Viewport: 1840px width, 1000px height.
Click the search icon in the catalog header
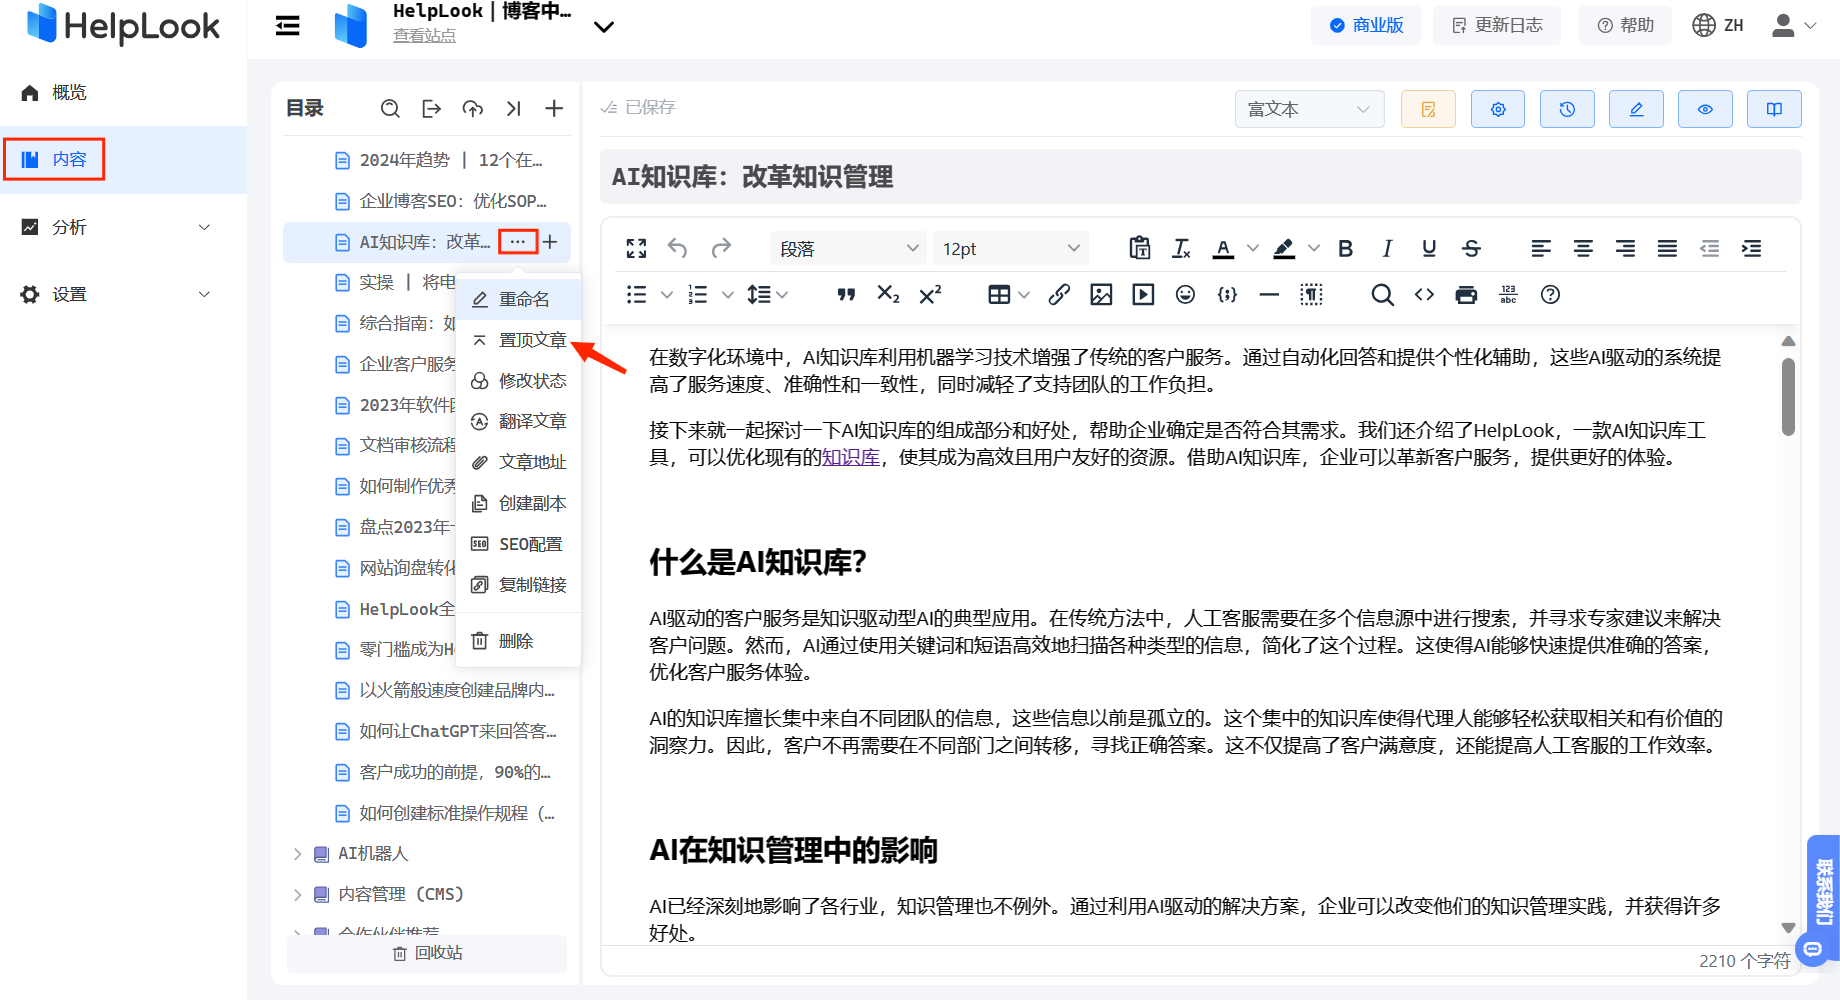(390, 109)
